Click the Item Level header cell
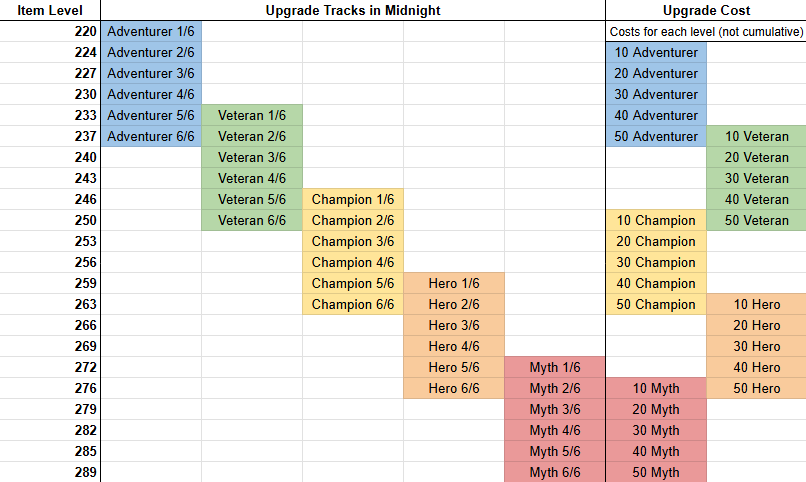 pos(50,10)
